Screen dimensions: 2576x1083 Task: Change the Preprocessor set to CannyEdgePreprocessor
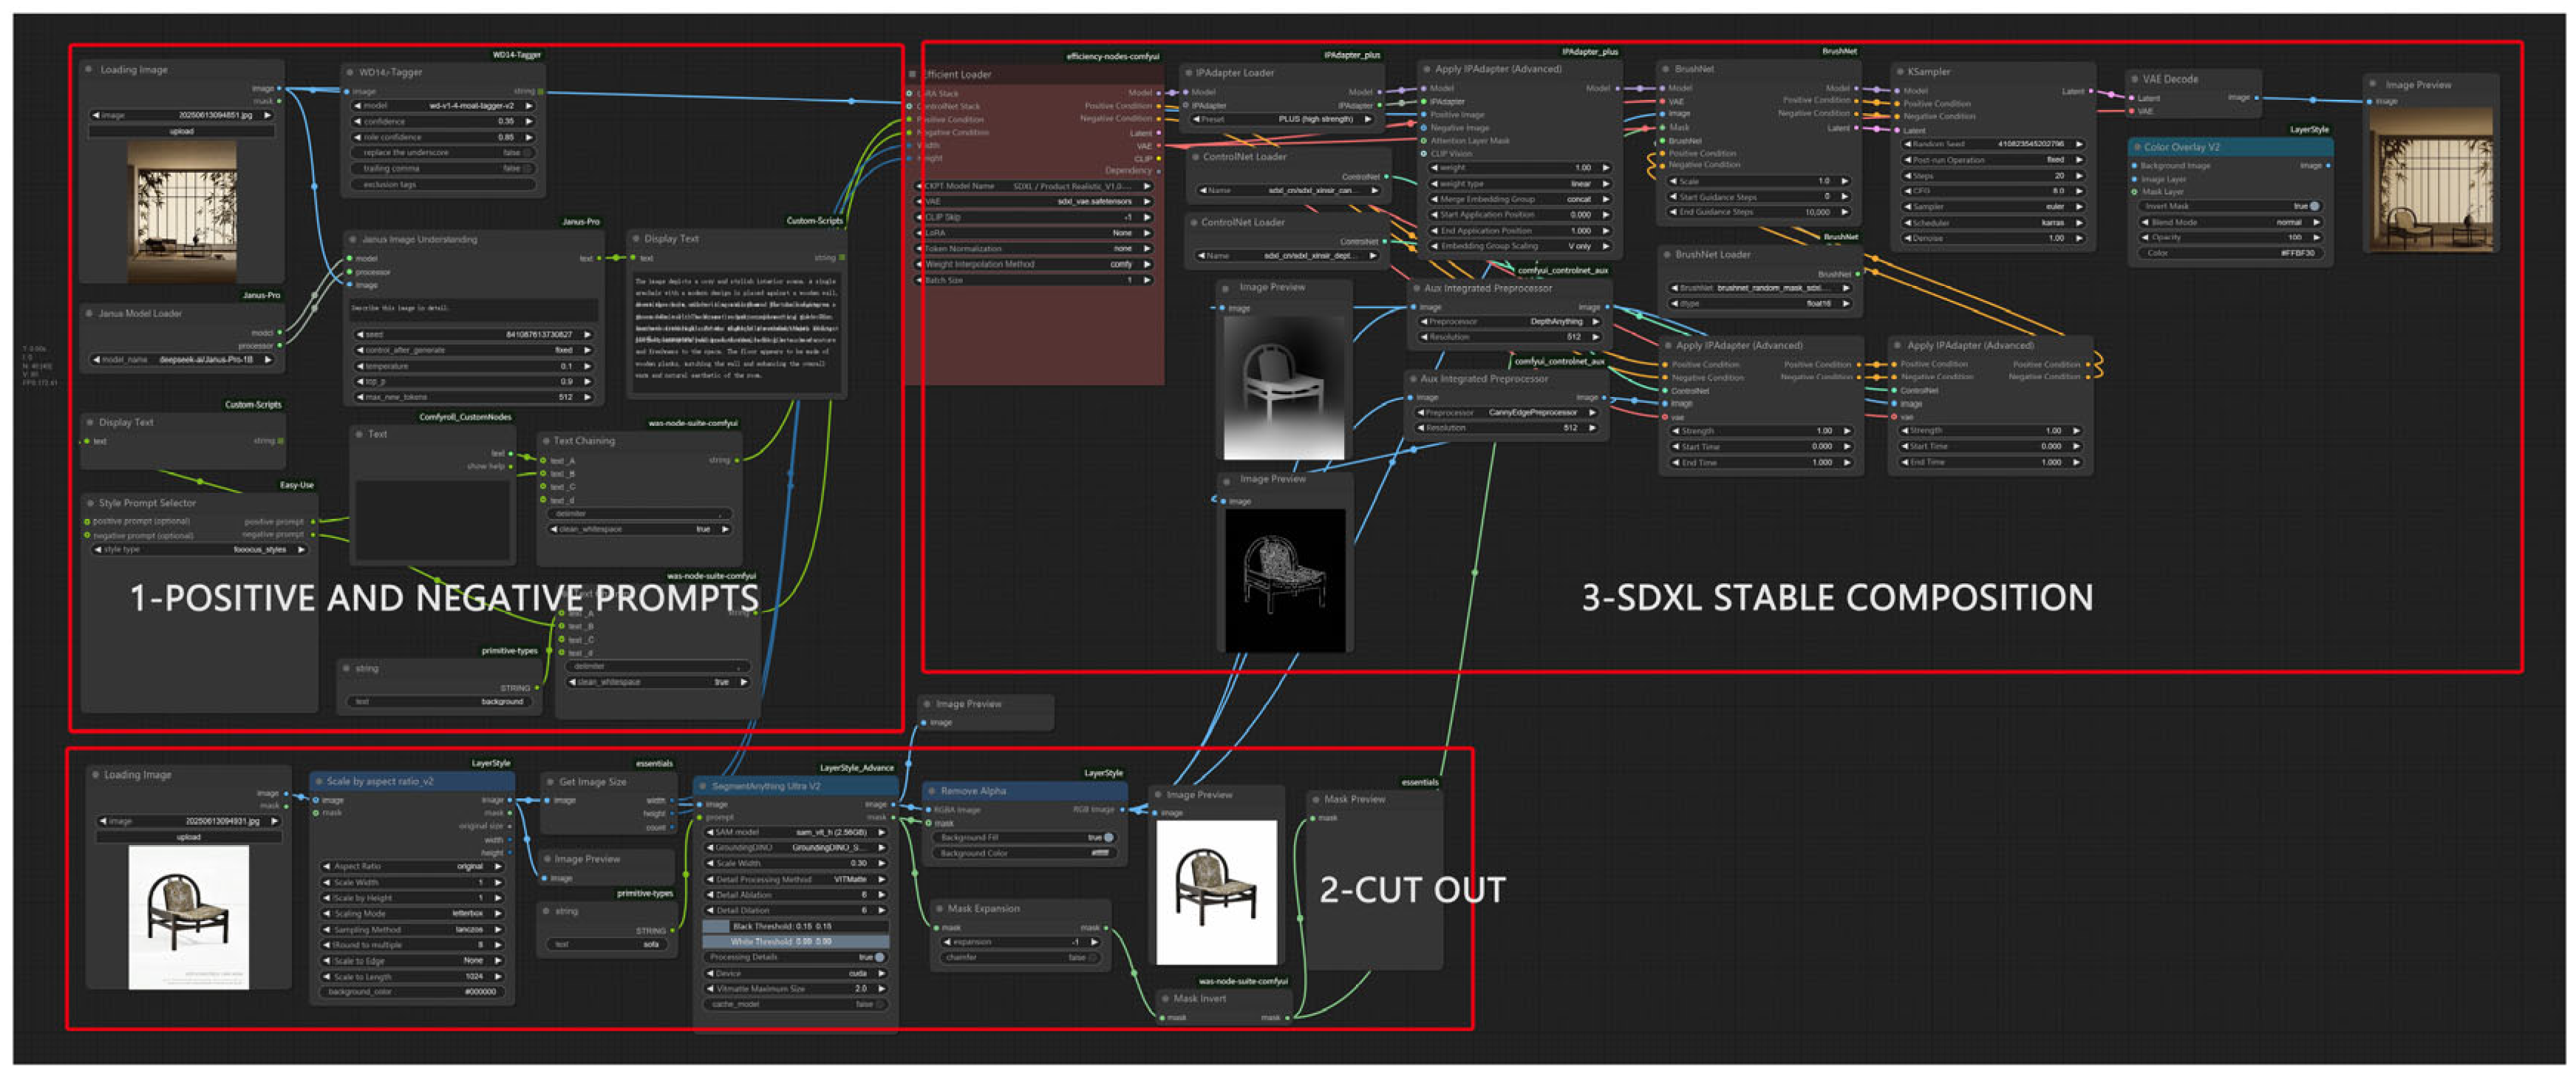click(x=1507, y=412)
